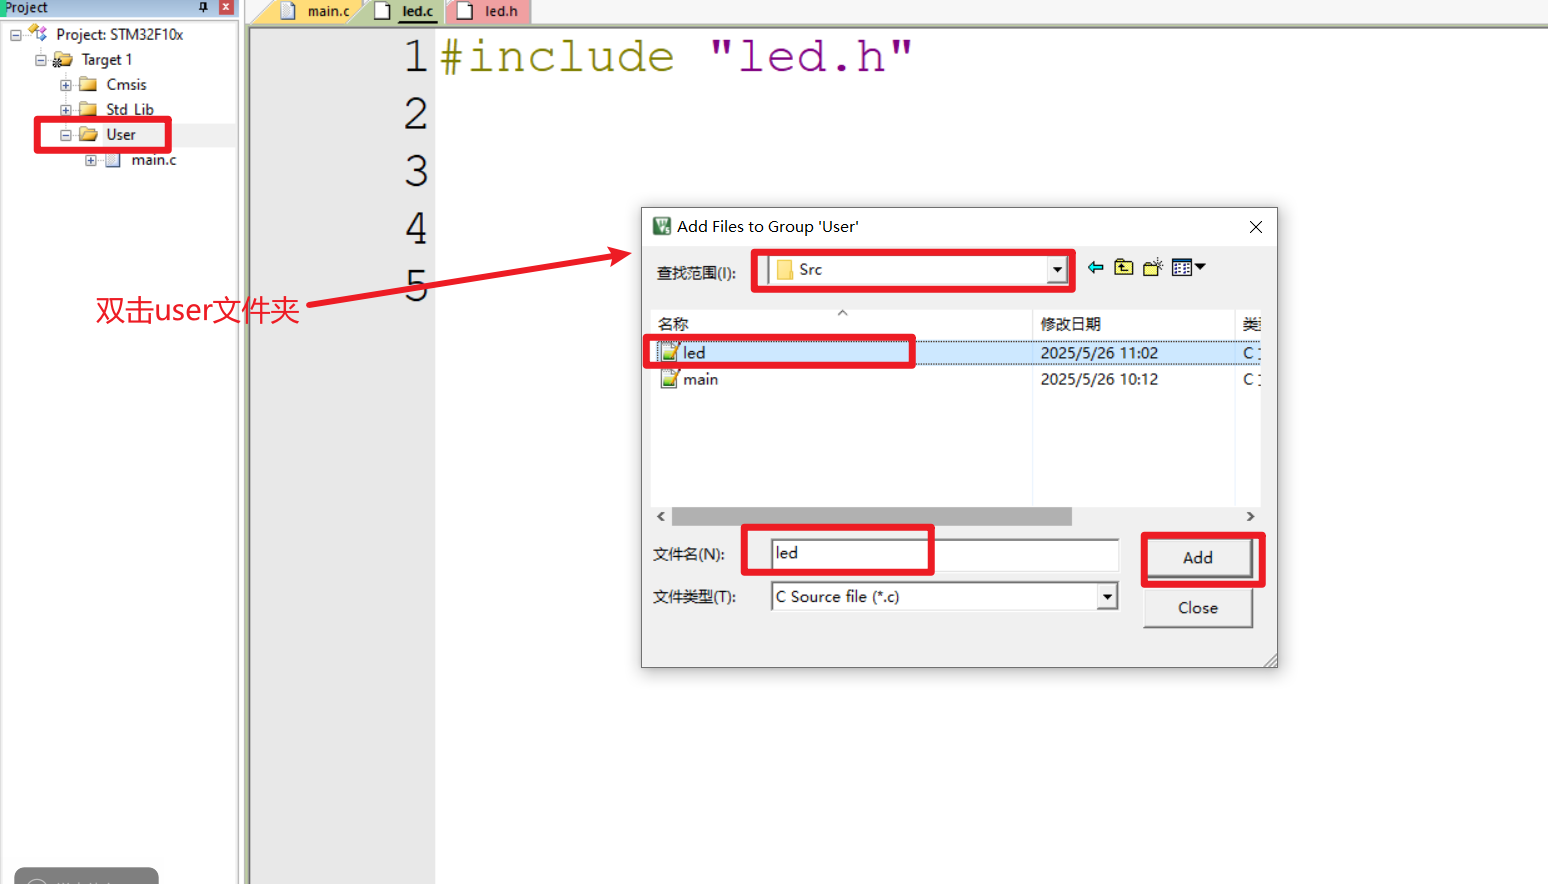This screenshot has height=884, width=1548.
Task: Pin the Project panel
Action: tap(204, 7)
